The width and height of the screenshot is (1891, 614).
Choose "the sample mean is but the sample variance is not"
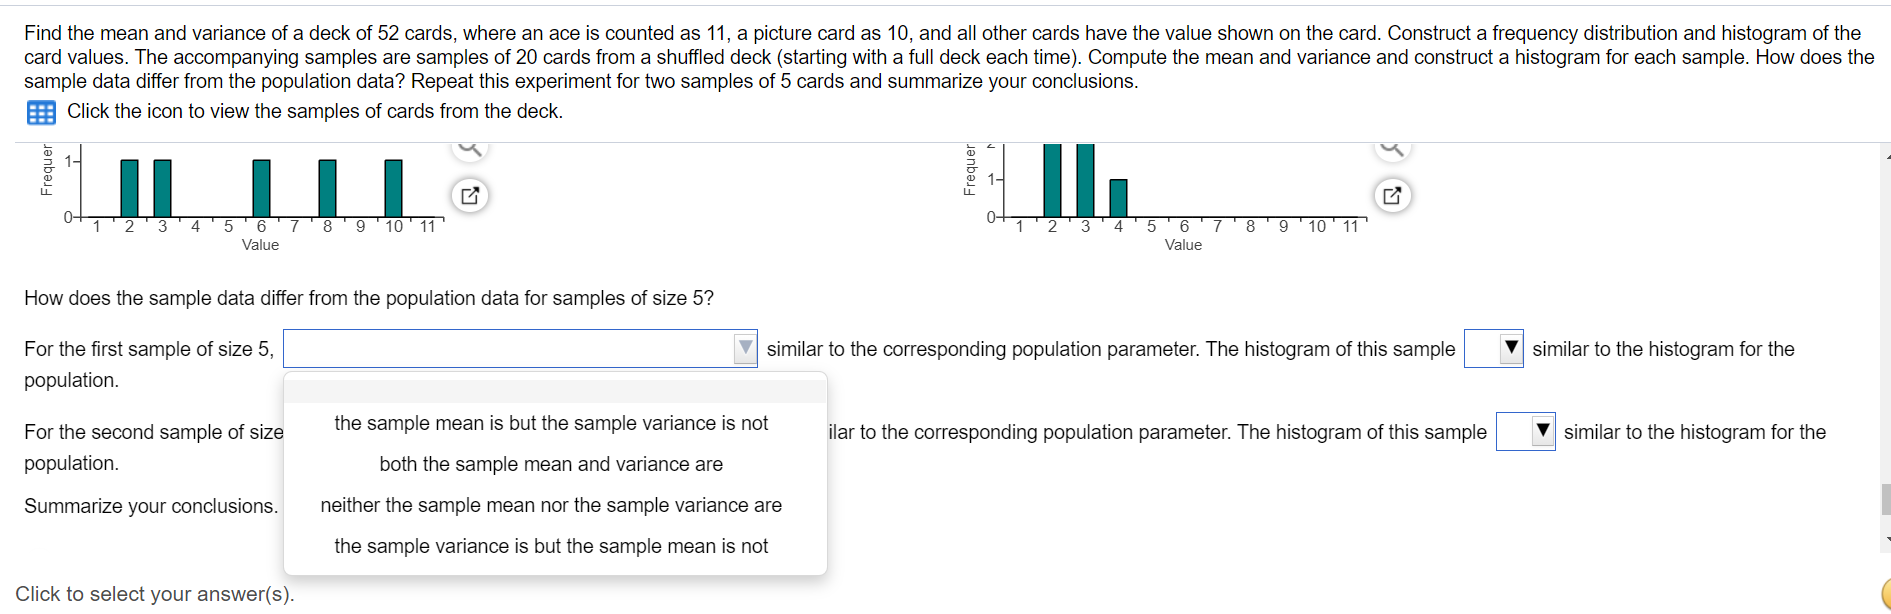(551, 423)
